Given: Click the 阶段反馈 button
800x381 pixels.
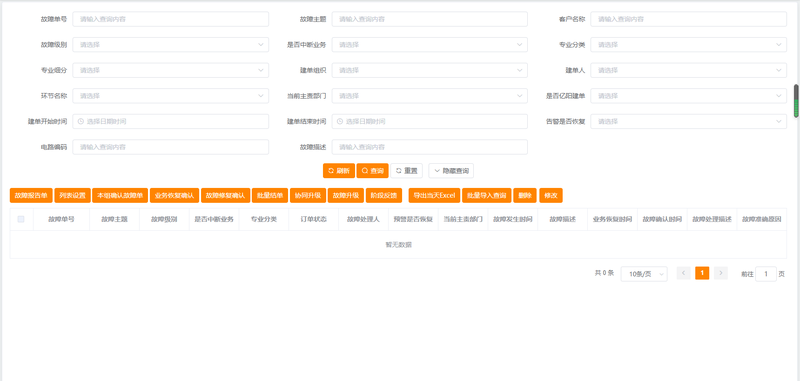Looking at the screenshot, I should [384, 195].
